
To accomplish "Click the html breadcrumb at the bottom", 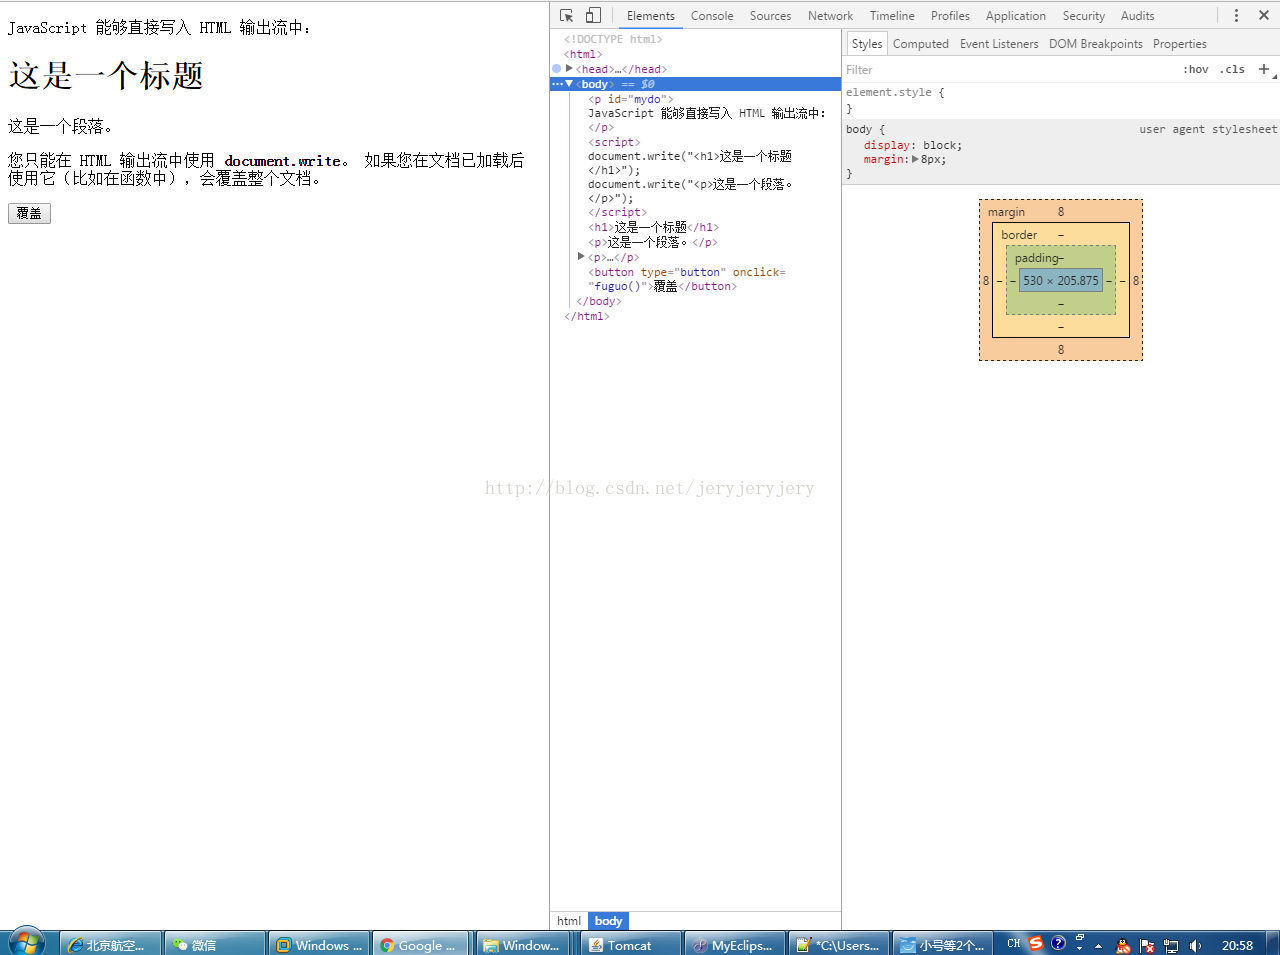I will (x=569, y=921).
